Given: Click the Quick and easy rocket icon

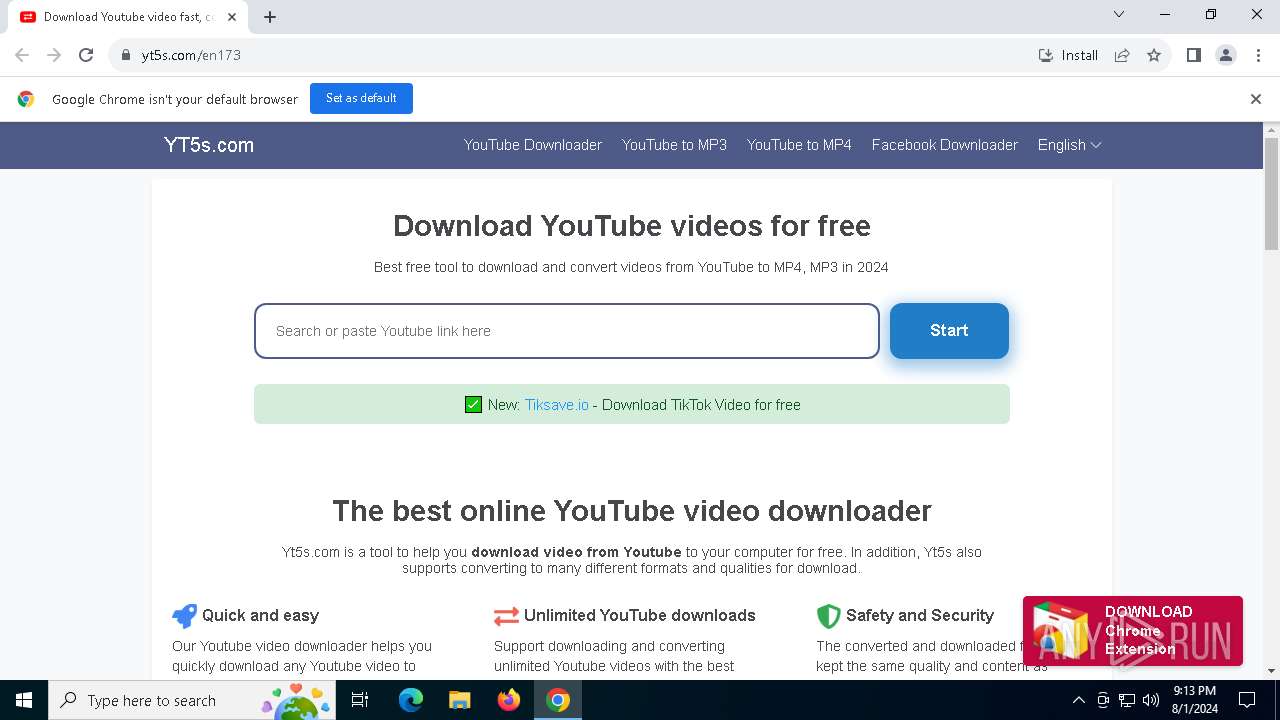Looking at the screenshot, I should [x=184, y=615].
